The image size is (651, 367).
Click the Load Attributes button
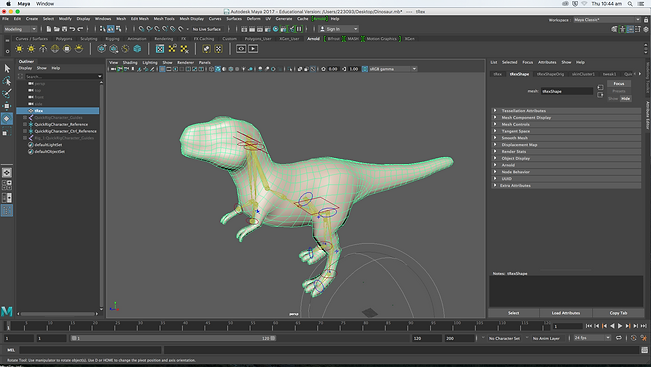pos(565,313)
